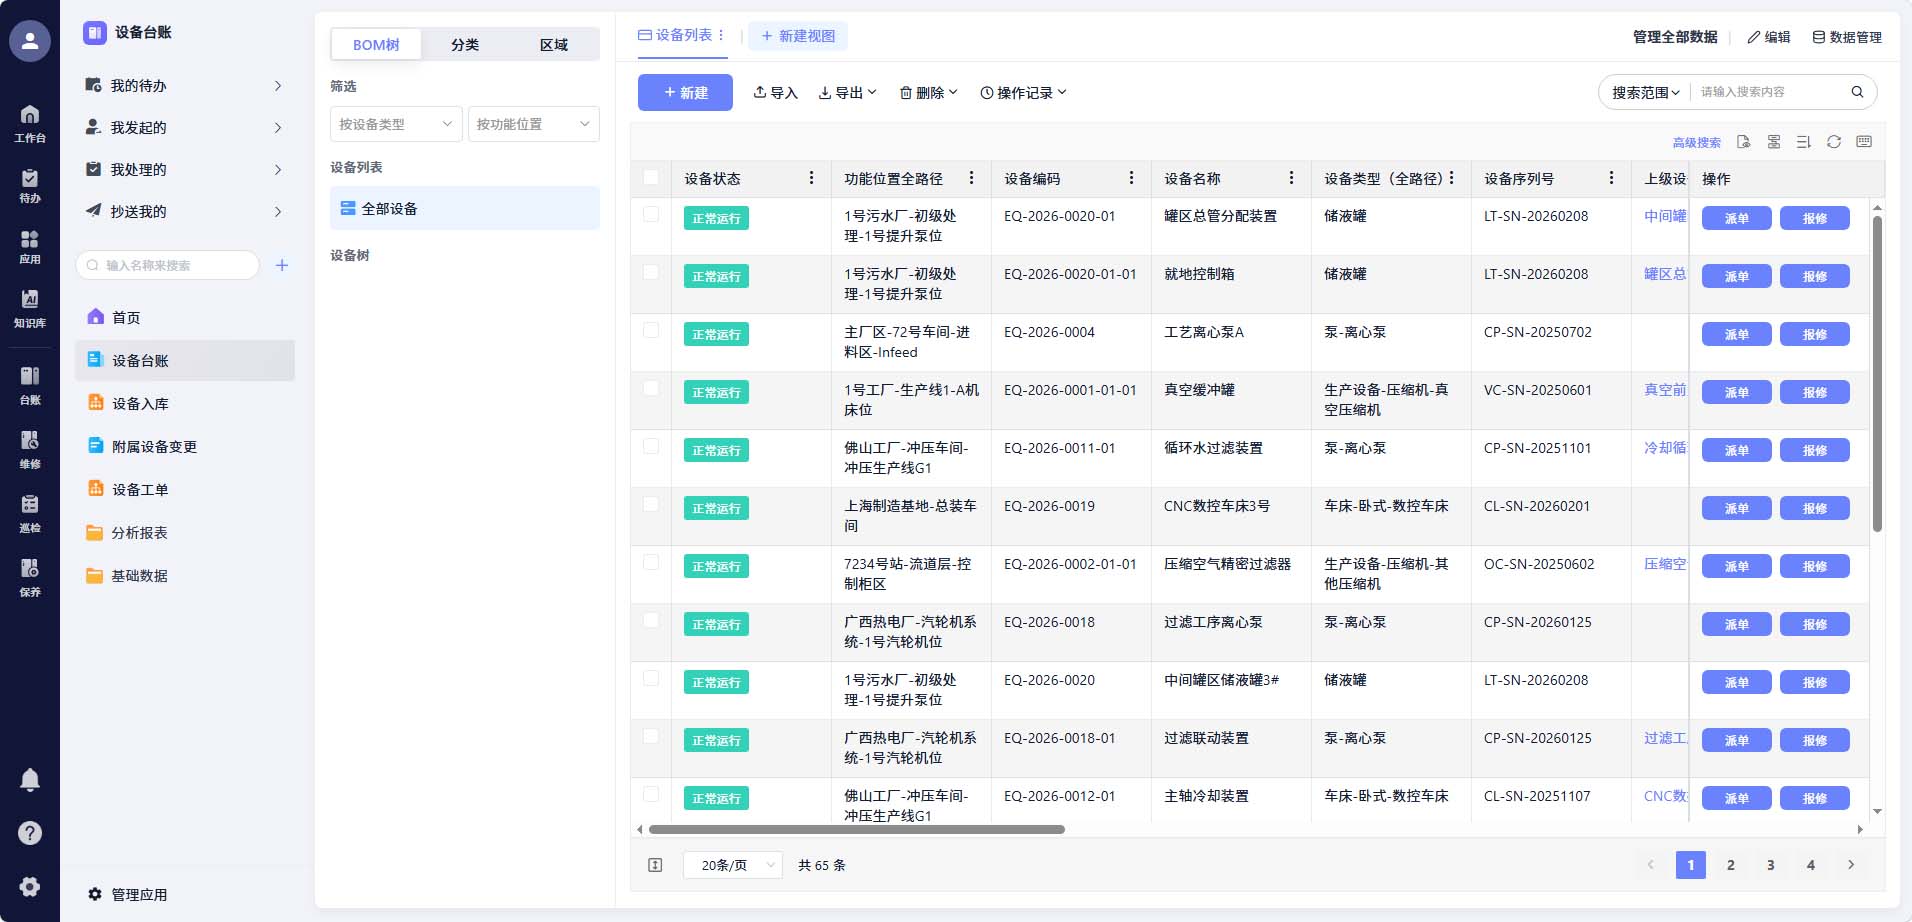Open the 搜索范围 dropdown
The width and height of the screenshot is (1912, 922).
1645,92
